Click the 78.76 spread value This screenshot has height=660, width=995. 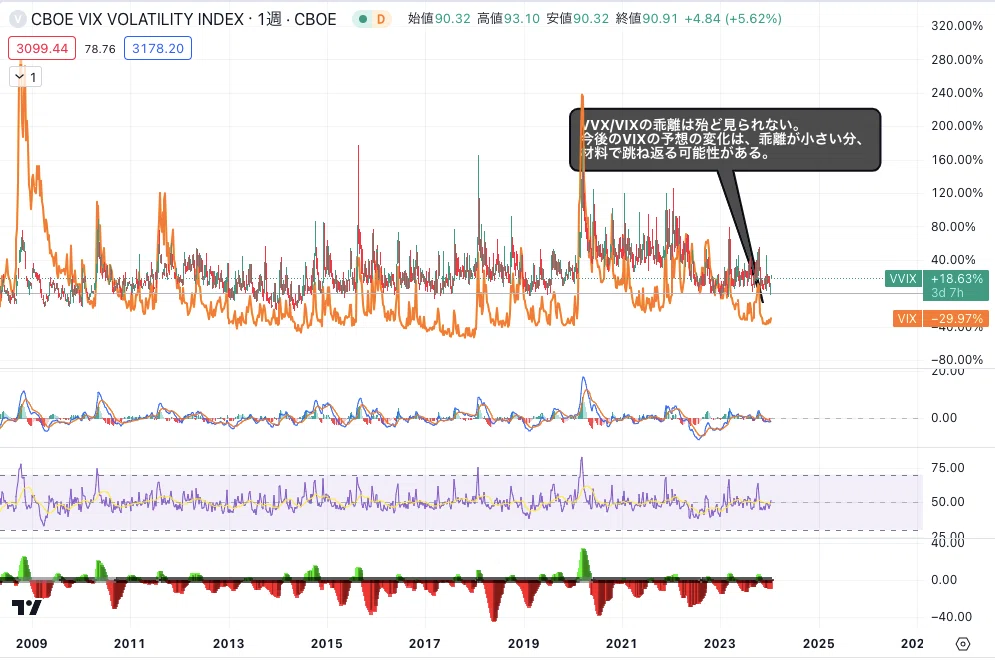(x=100, y=49)
